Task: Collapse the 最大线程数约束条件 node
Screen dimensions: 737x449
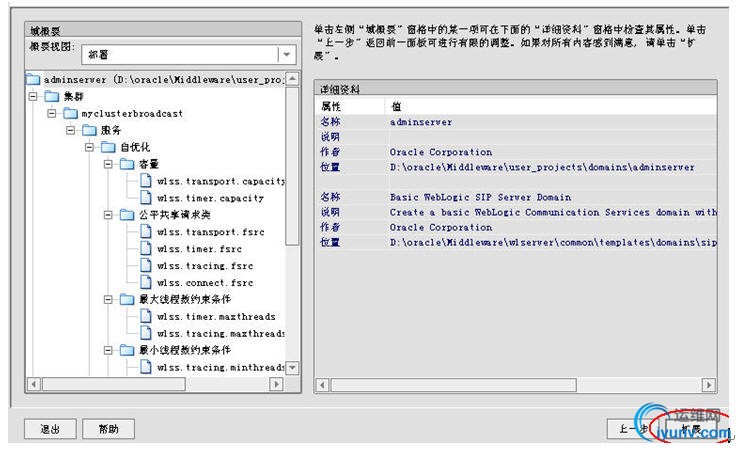Action: pyautogui.click(x=108, y=299)
